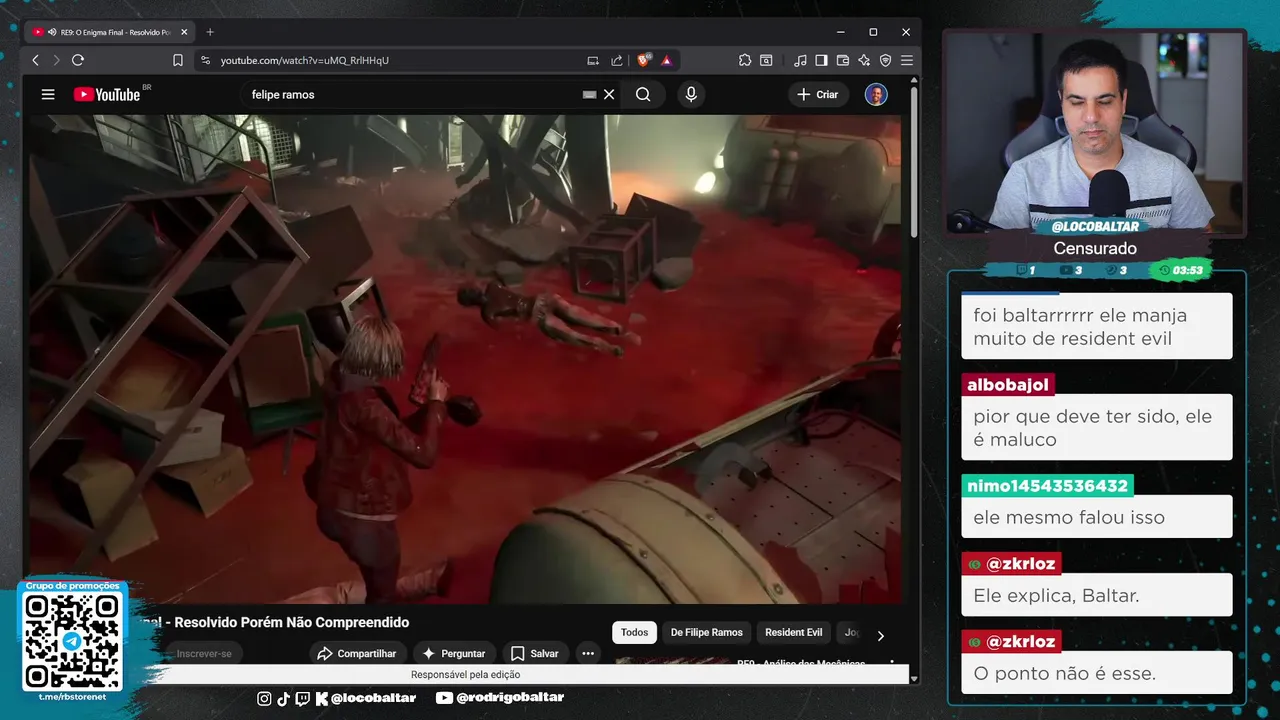The image size is (1280, 720).
Task: Click the Inscrever-se subscribe button
Action: tap(203, 653)
